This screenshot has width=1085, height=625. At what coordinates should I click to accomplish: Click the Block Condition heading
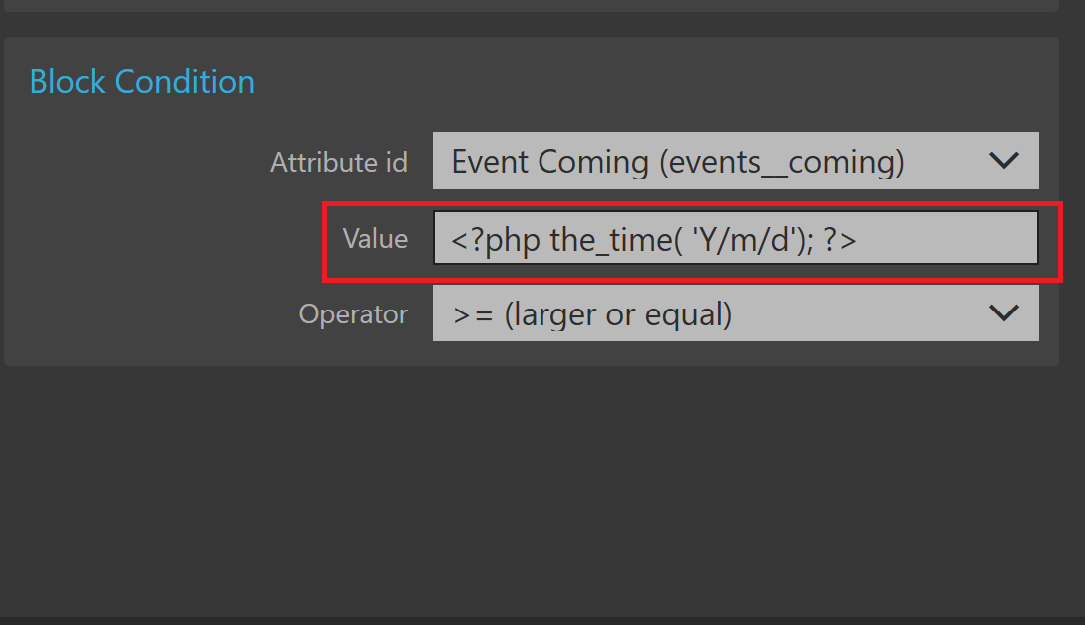point(142,81)
